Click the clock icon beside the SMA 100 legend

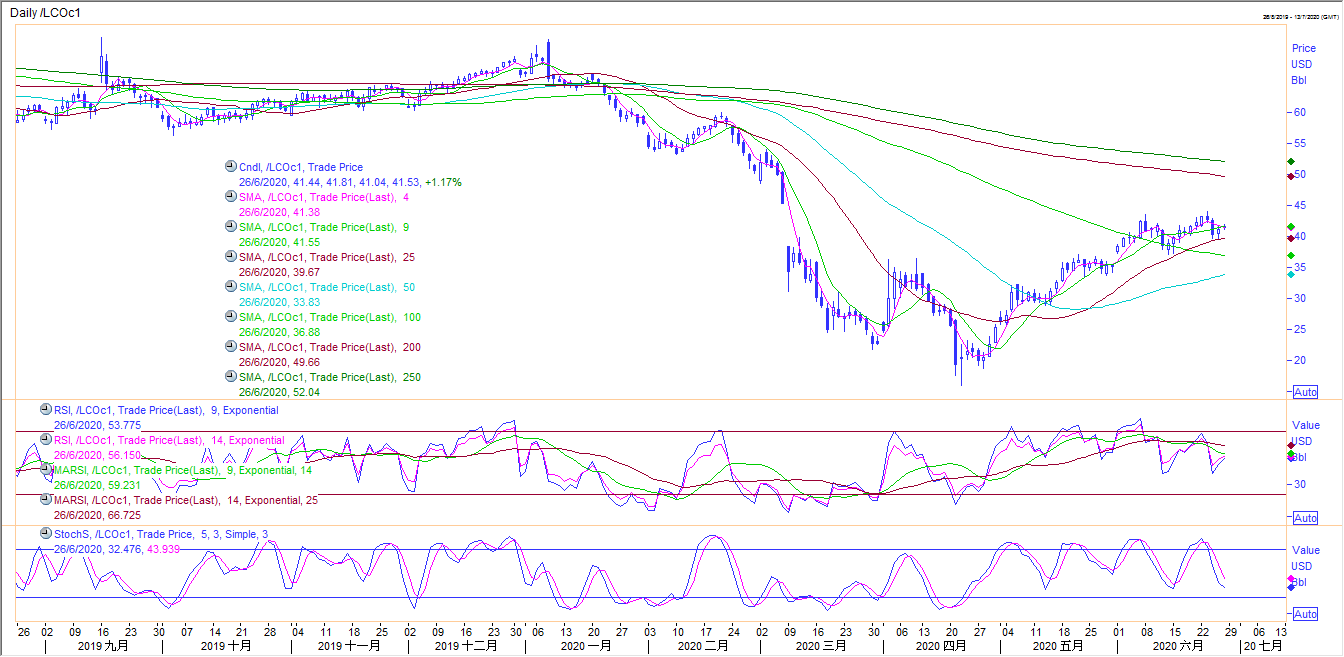[x=231, y=317]
